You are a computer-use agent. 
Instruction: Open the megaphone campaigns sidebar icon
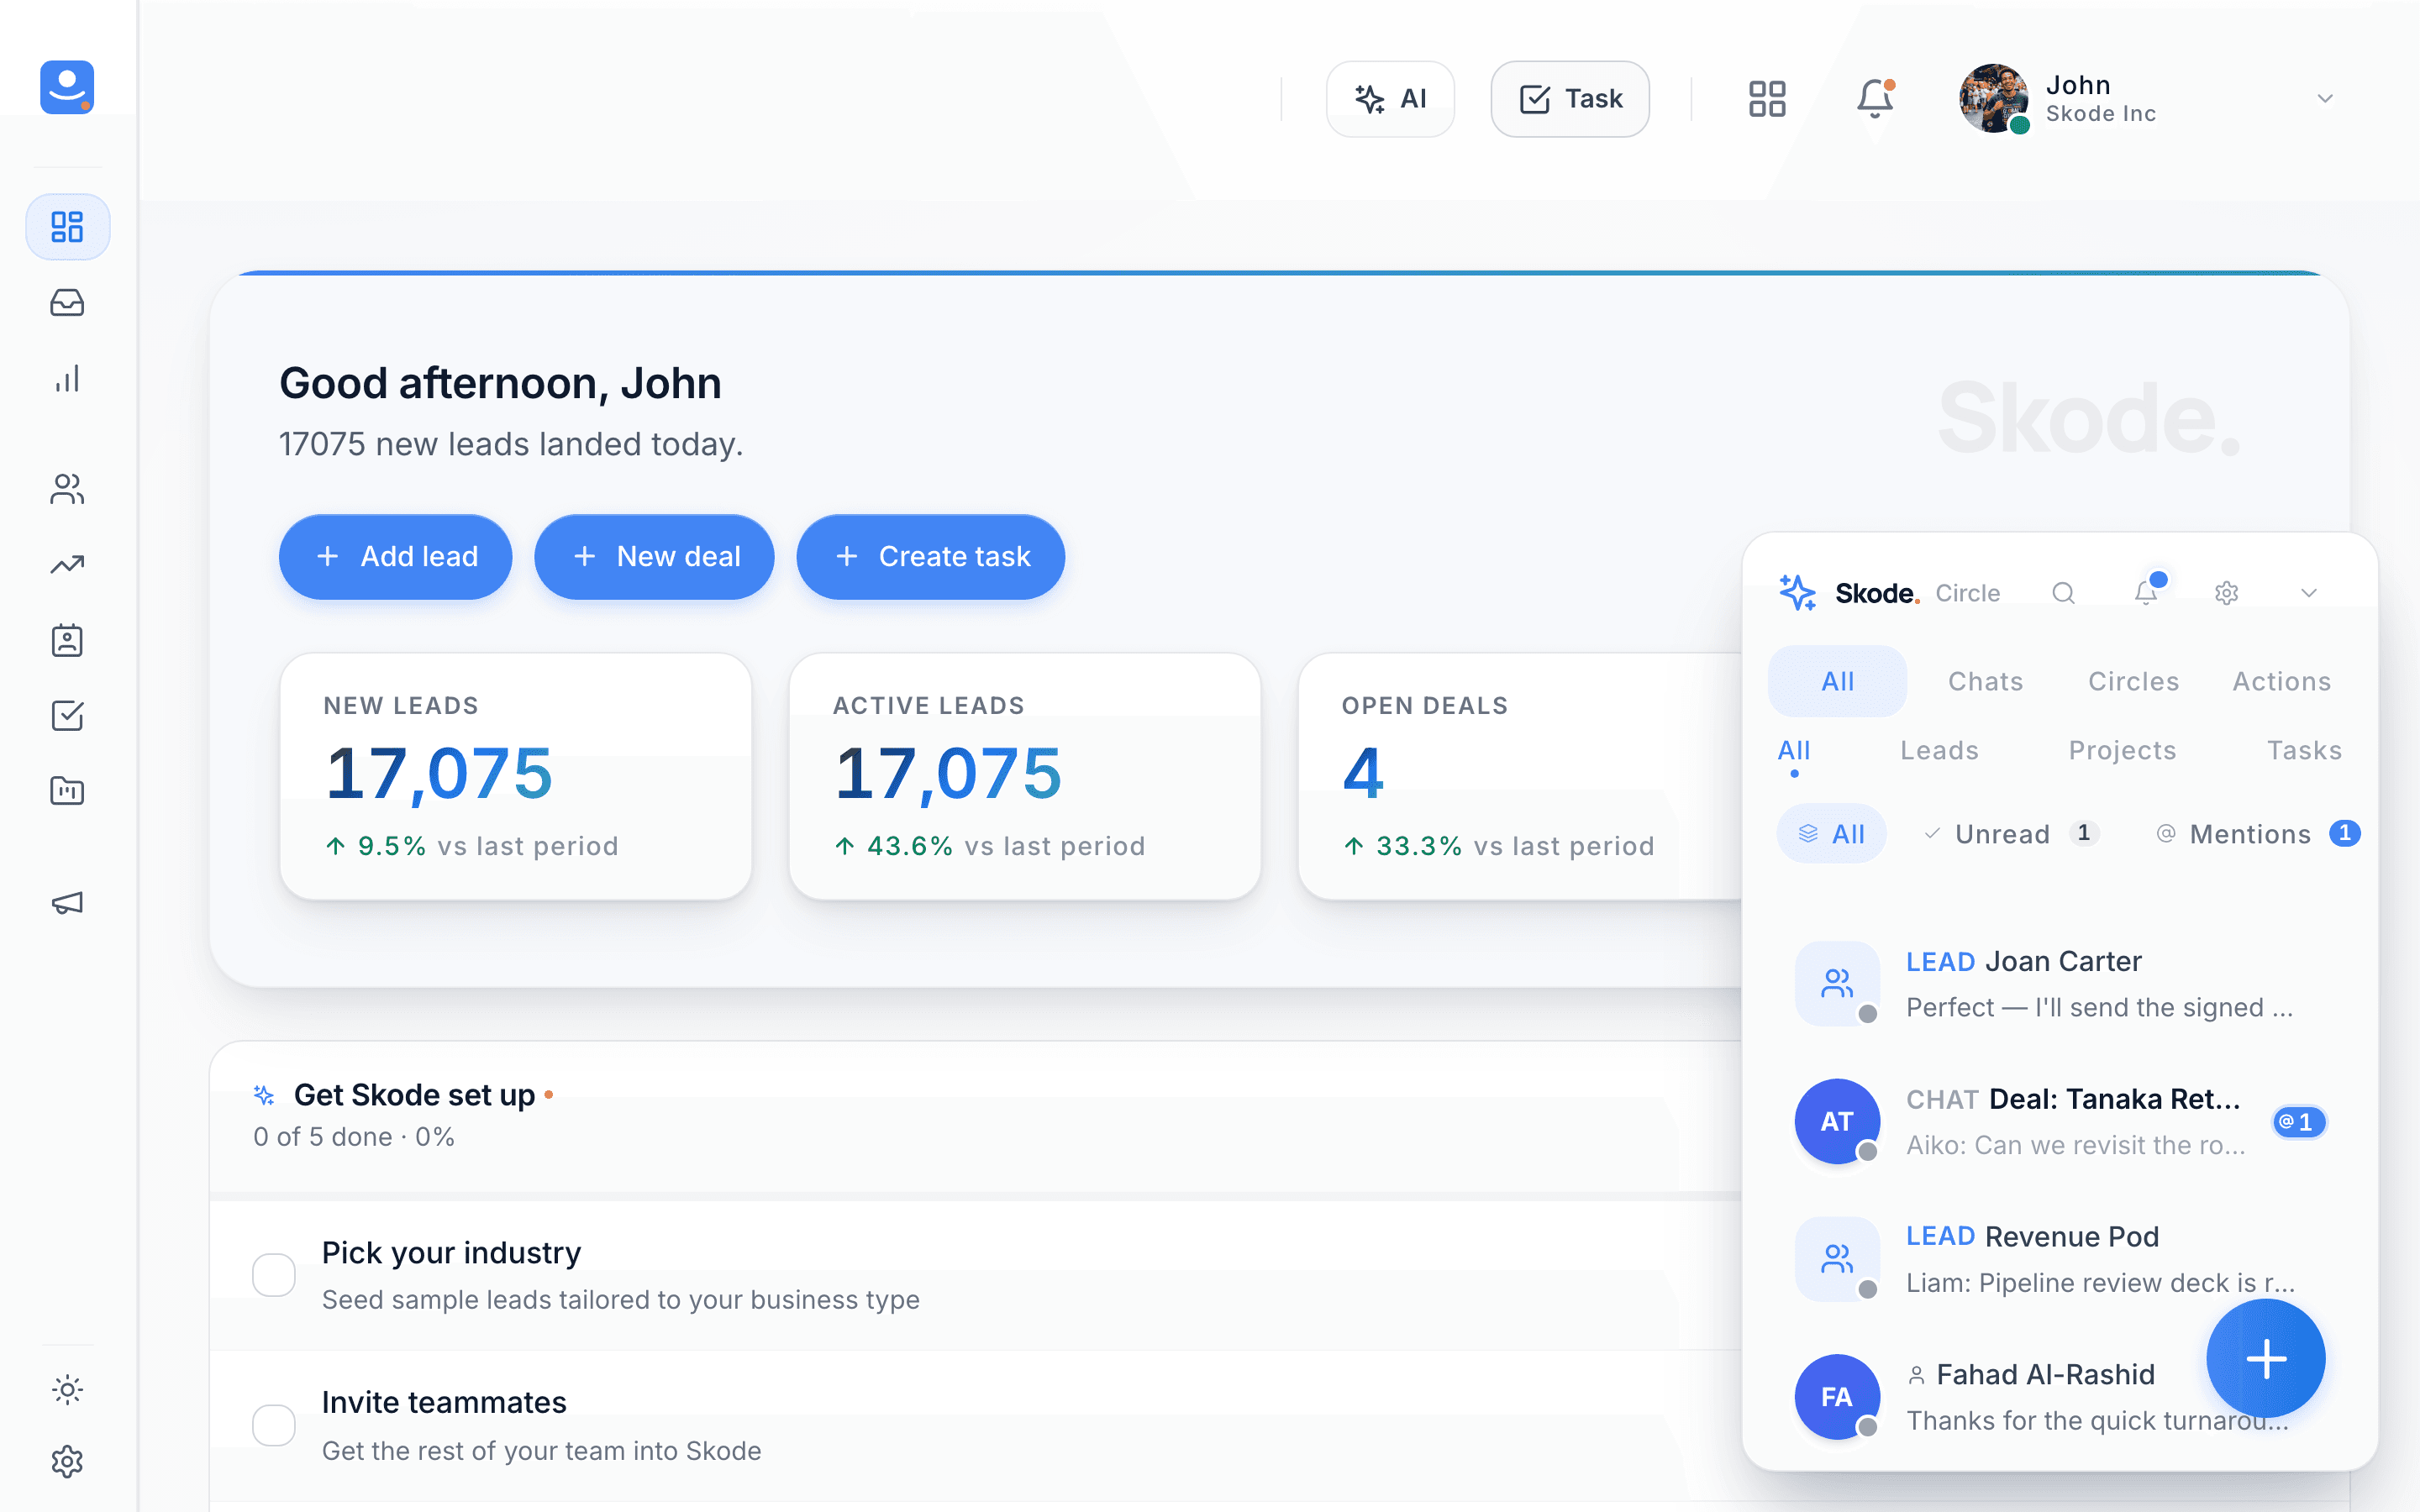pos(67,903)
